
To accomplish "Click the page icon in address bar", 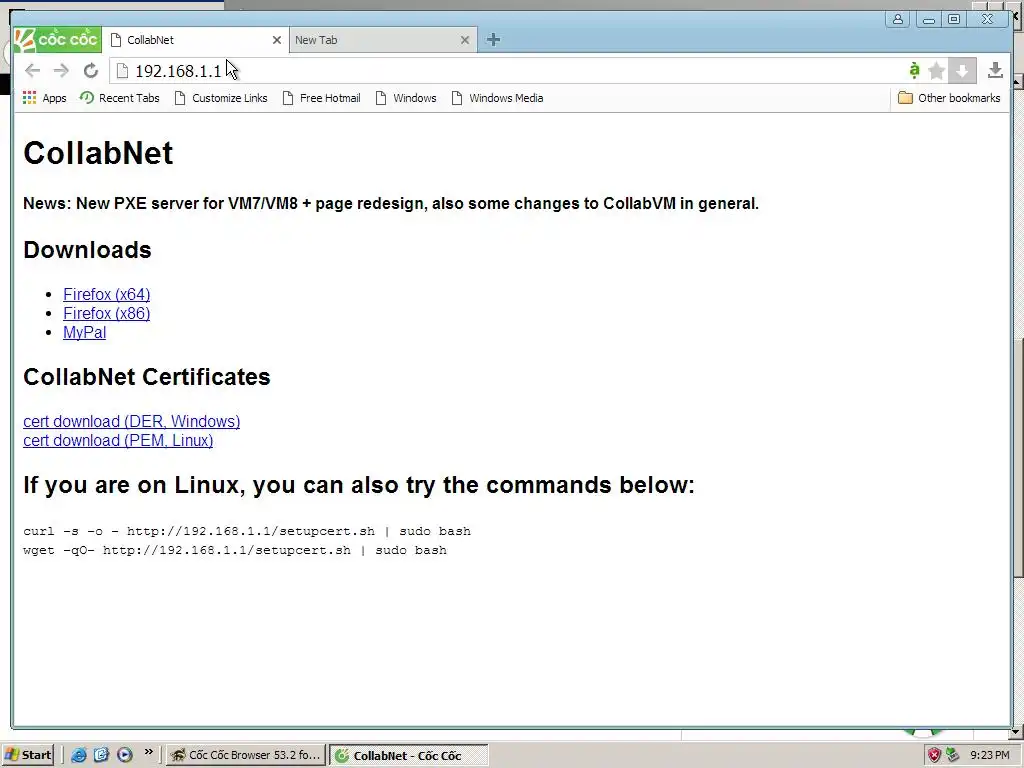I will [x=121, y=71].
